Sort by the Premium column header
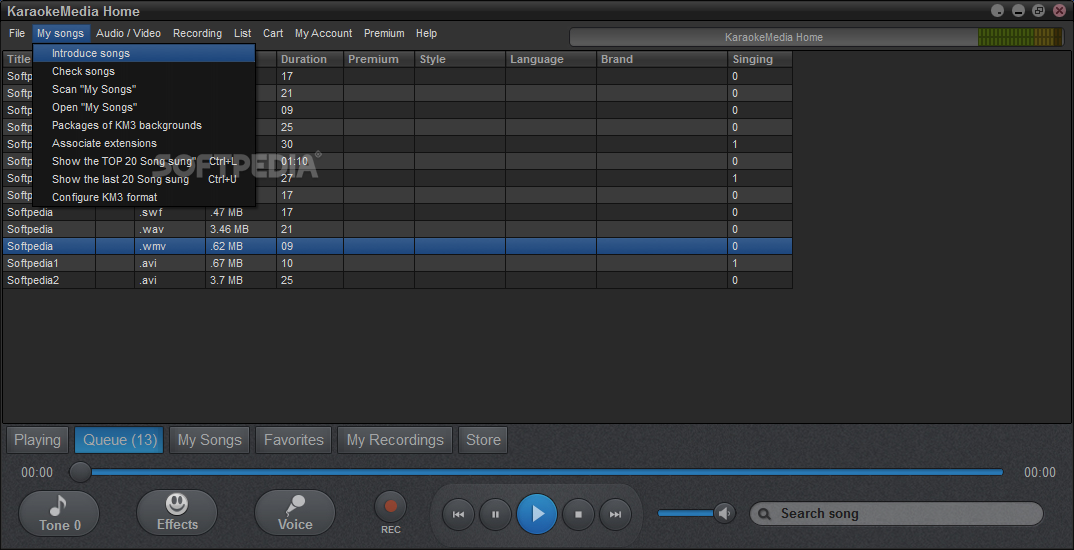Screen dimensions: 1074x550 click(379, 60)
